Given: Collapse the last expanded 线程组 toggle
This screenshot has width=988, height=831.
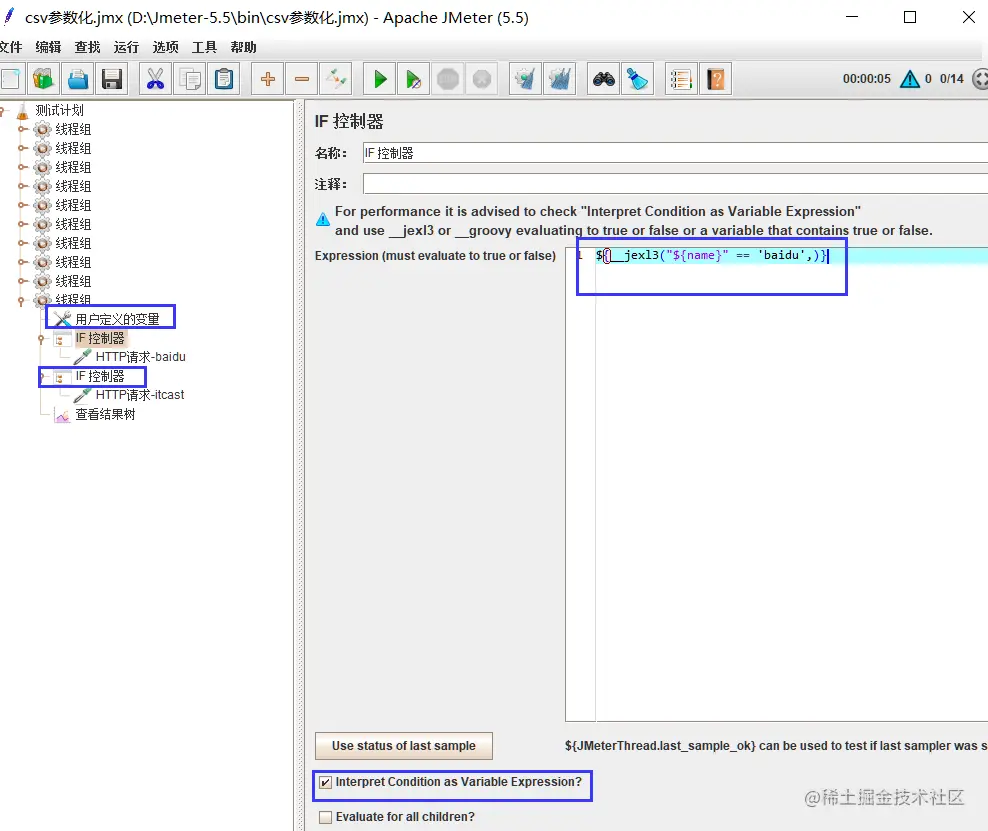Looking at the screenshot, I should coord(21,301).
